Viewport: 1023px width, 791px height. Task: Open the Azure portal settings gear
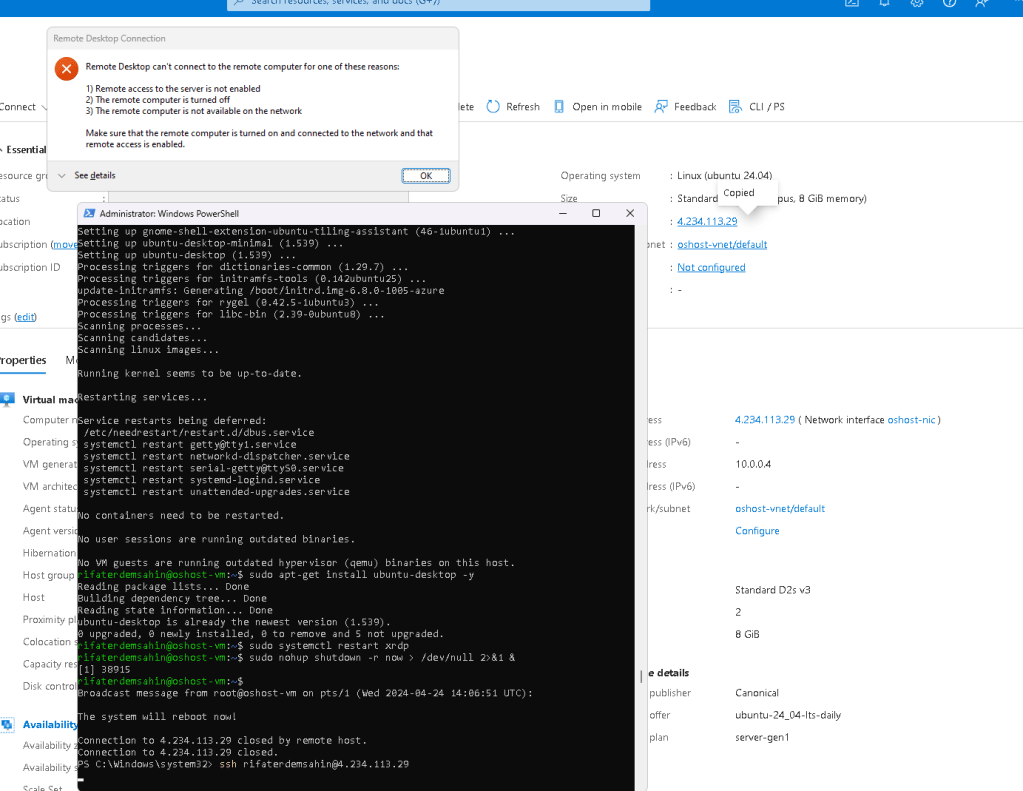pyautogui.click(x=917, y=3)
